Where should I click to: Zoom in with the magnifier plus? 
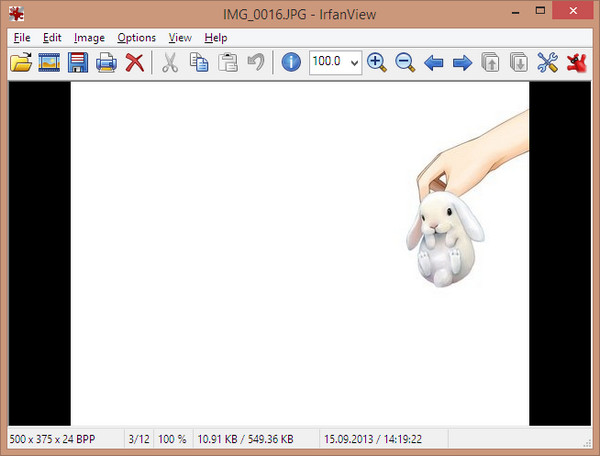click(376, 63)
